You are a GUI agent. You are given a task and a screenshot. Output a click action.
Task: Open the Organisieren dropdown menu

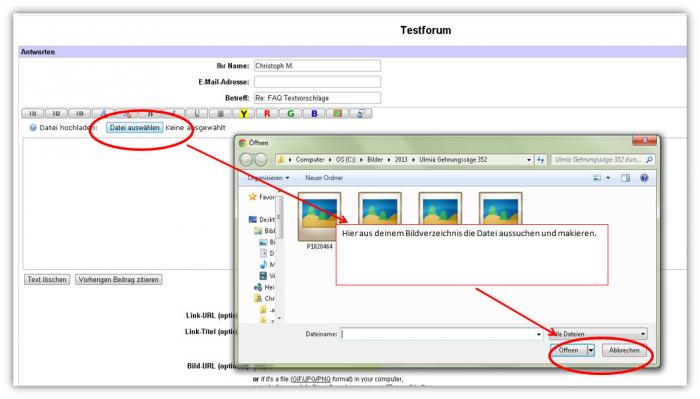pos(268,178)
